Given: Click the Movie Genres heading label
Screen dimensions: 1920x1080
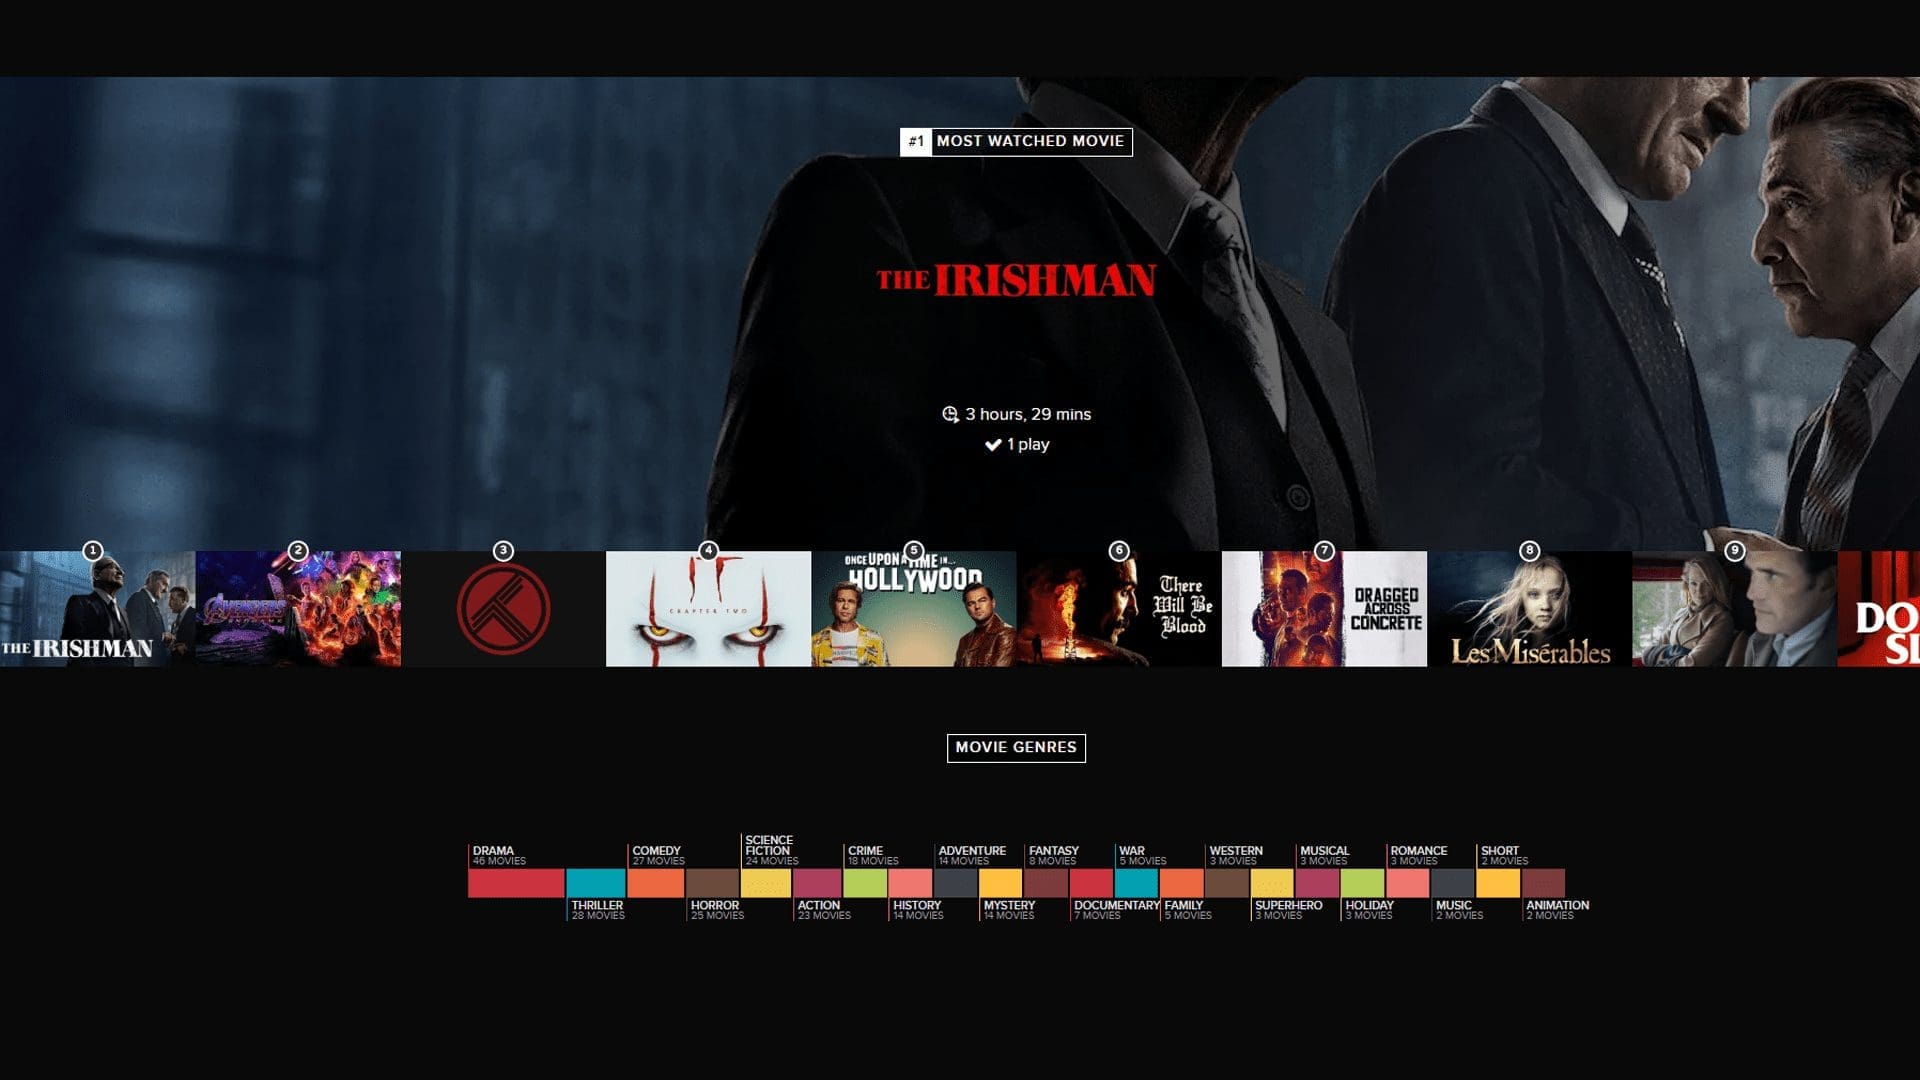Looking at the screenshot, I should [x=1016, y=747].
